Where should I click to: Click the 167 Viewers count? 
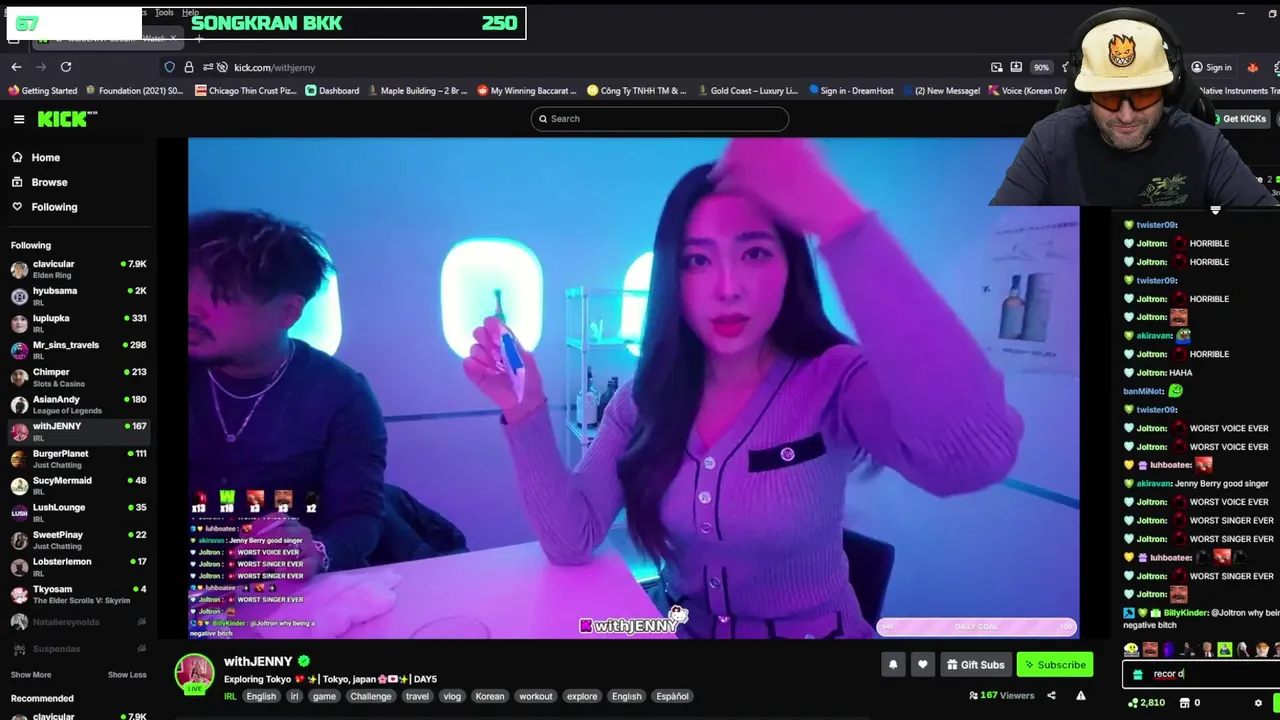click(x=1001, y=695)
